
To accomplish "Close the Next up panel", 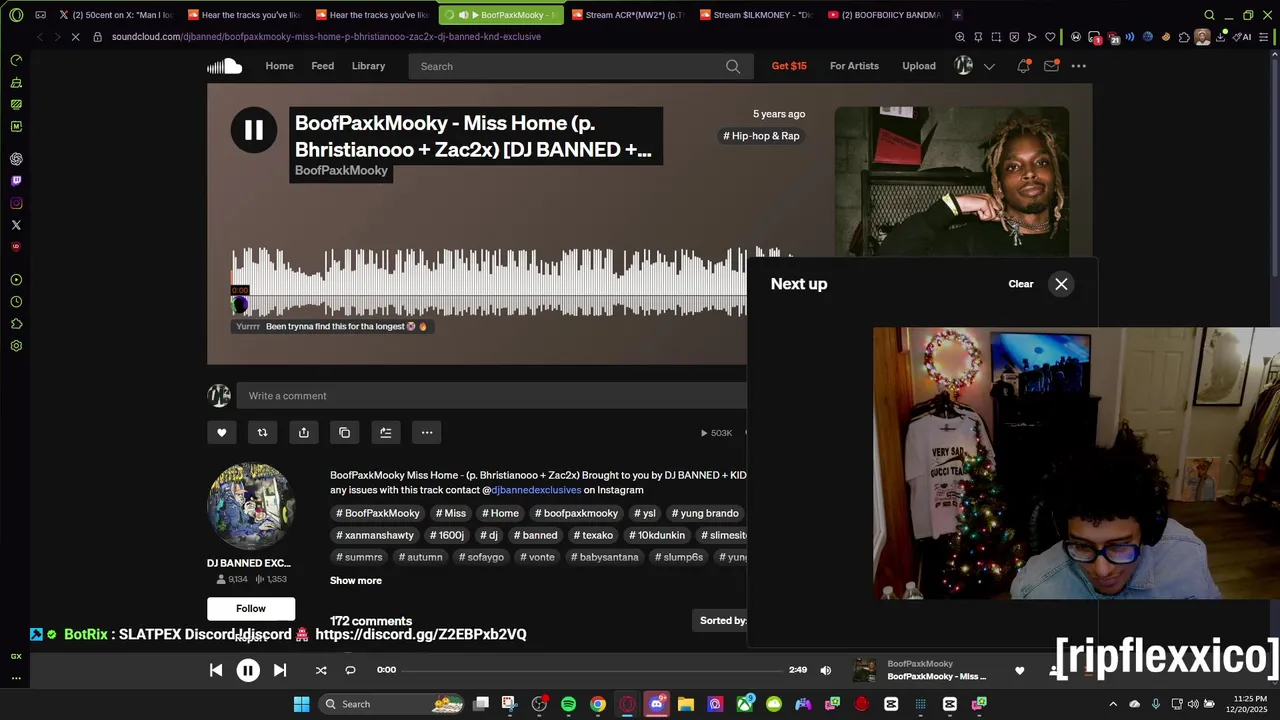I will pos(1061,284).
